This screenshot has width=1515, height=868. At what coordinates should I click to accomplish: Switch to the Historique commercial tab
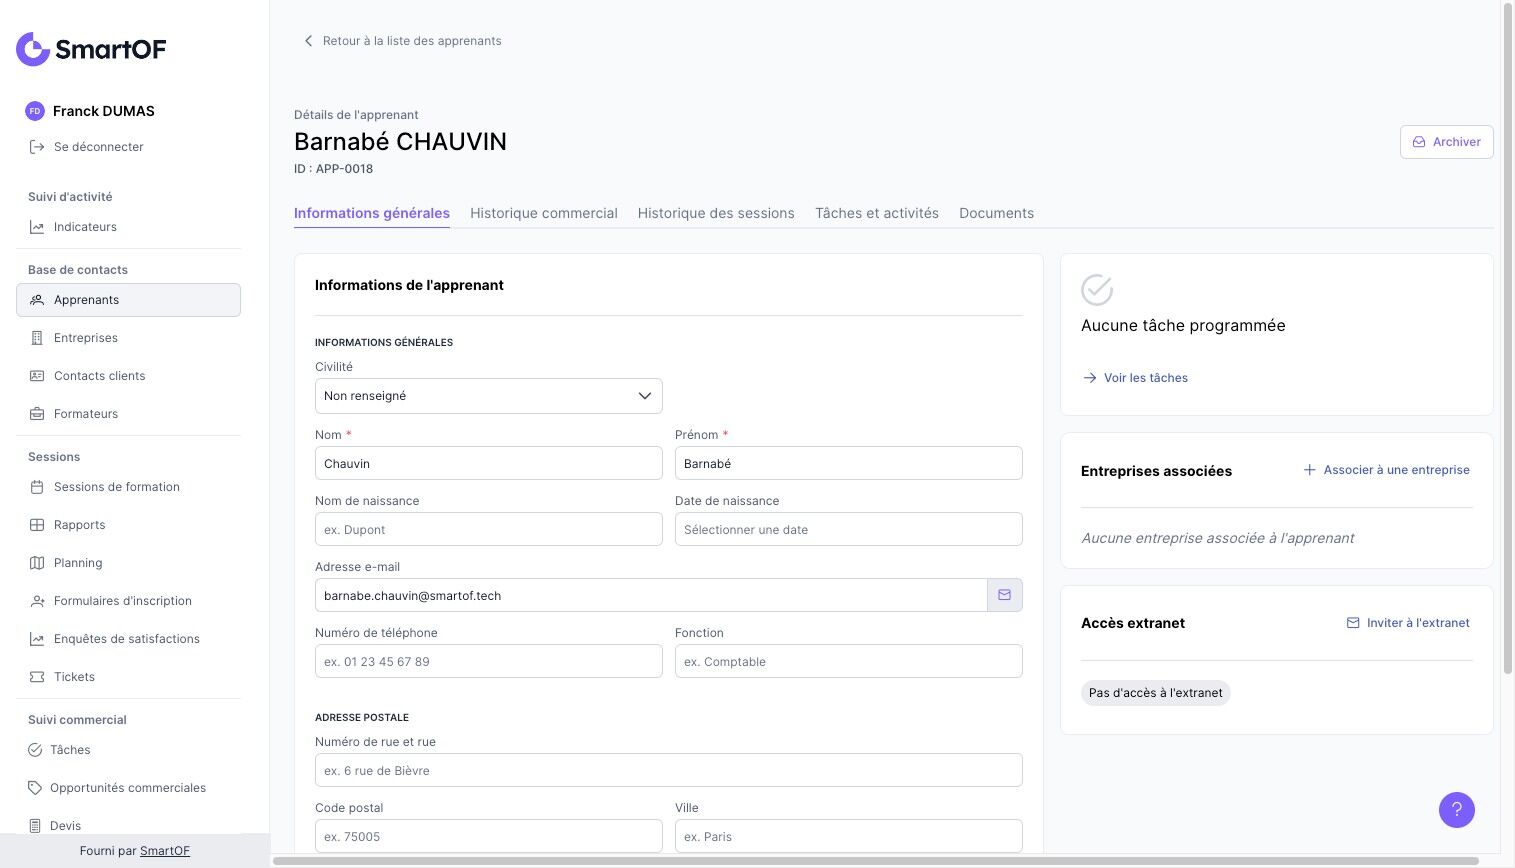coord(543,213)
